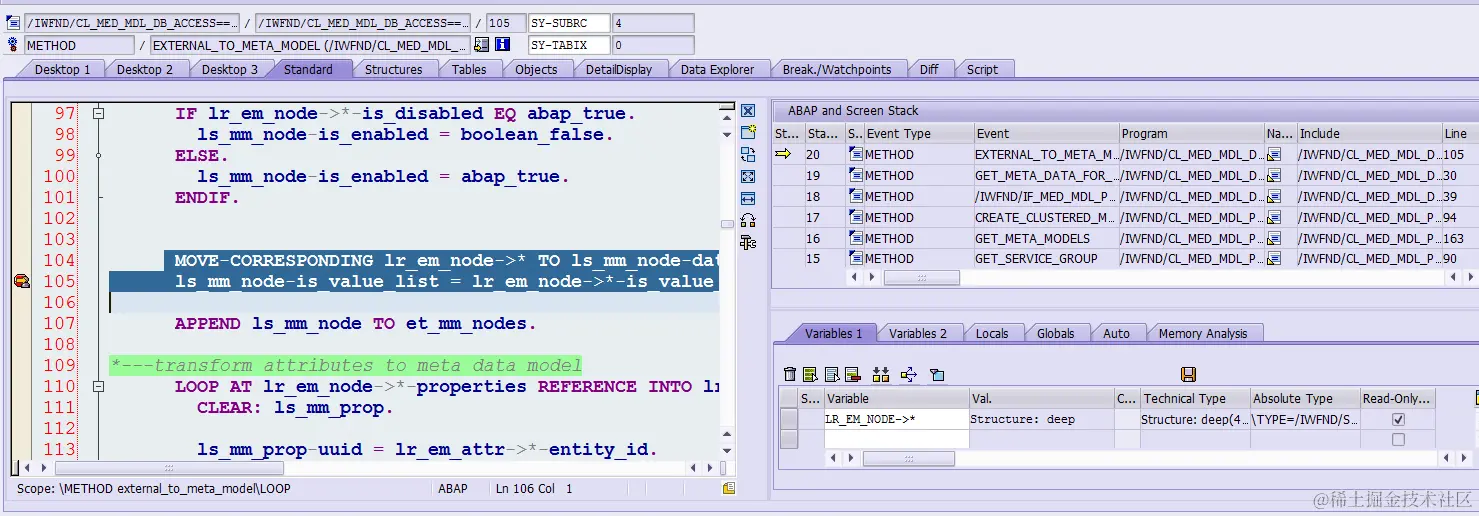This screenshot has width=1479, height=516.
Task: Click the second list icon in Variables toolbar
Action: (832, 374)
